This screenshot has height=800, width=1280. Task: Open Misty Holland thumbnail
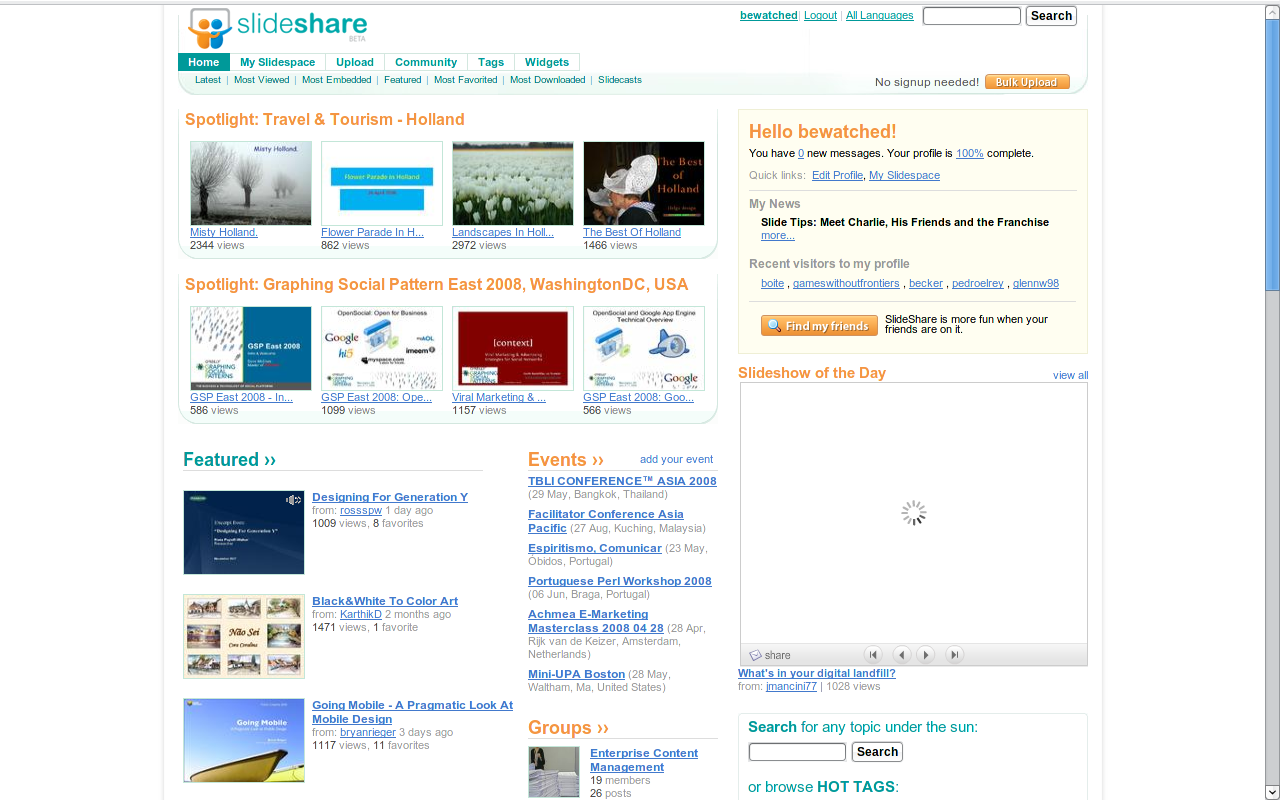251,183
